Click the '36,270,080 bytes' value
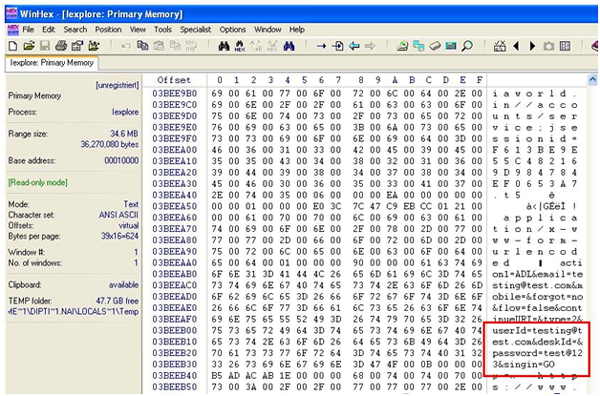This screenshot has height=396, width=600. click(x=109, y=144)
